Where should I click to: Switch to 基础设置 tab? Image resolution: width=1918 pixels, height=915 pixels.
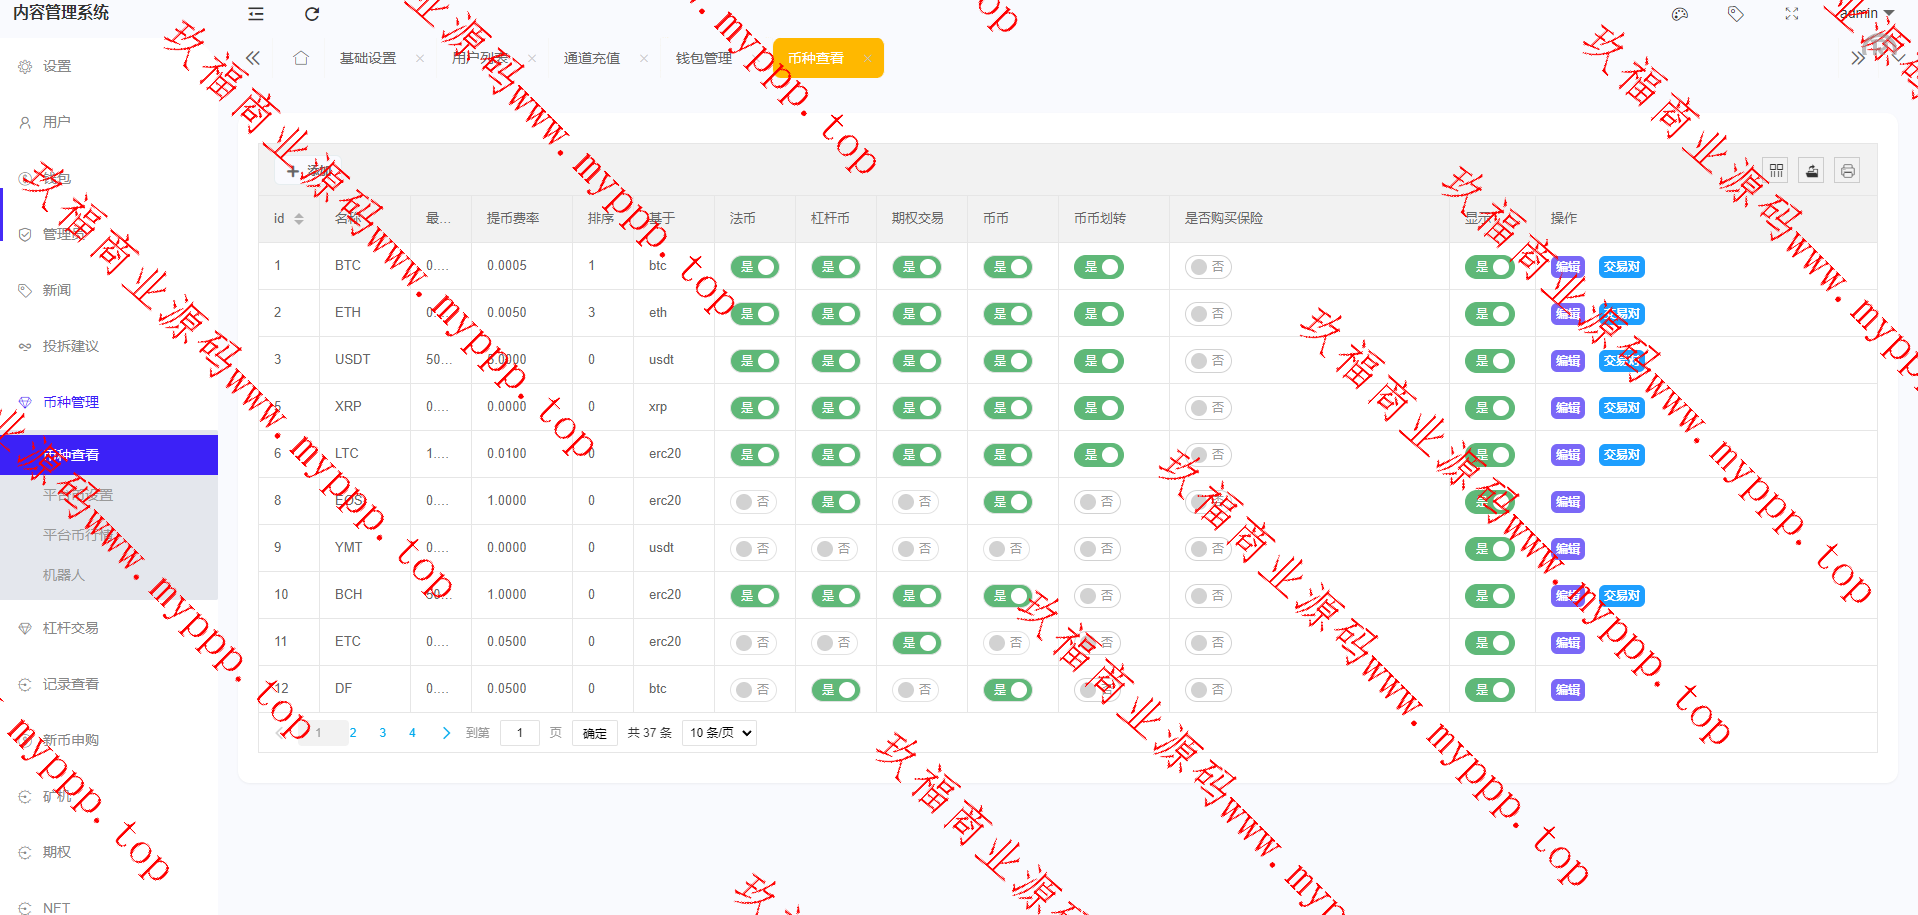(x=368, y=58)
